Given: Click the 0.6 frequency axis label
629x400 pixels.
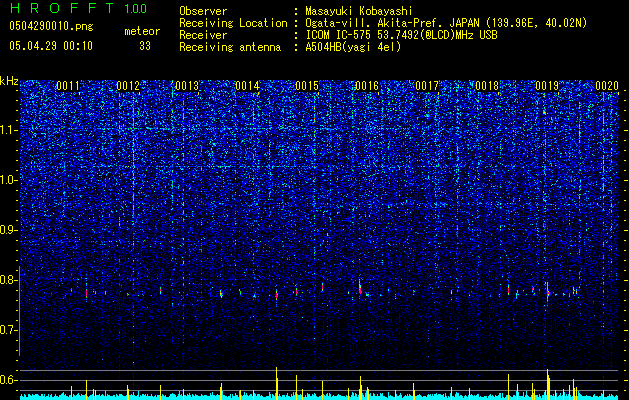Looking at the screenshot, I should (8, 380).
